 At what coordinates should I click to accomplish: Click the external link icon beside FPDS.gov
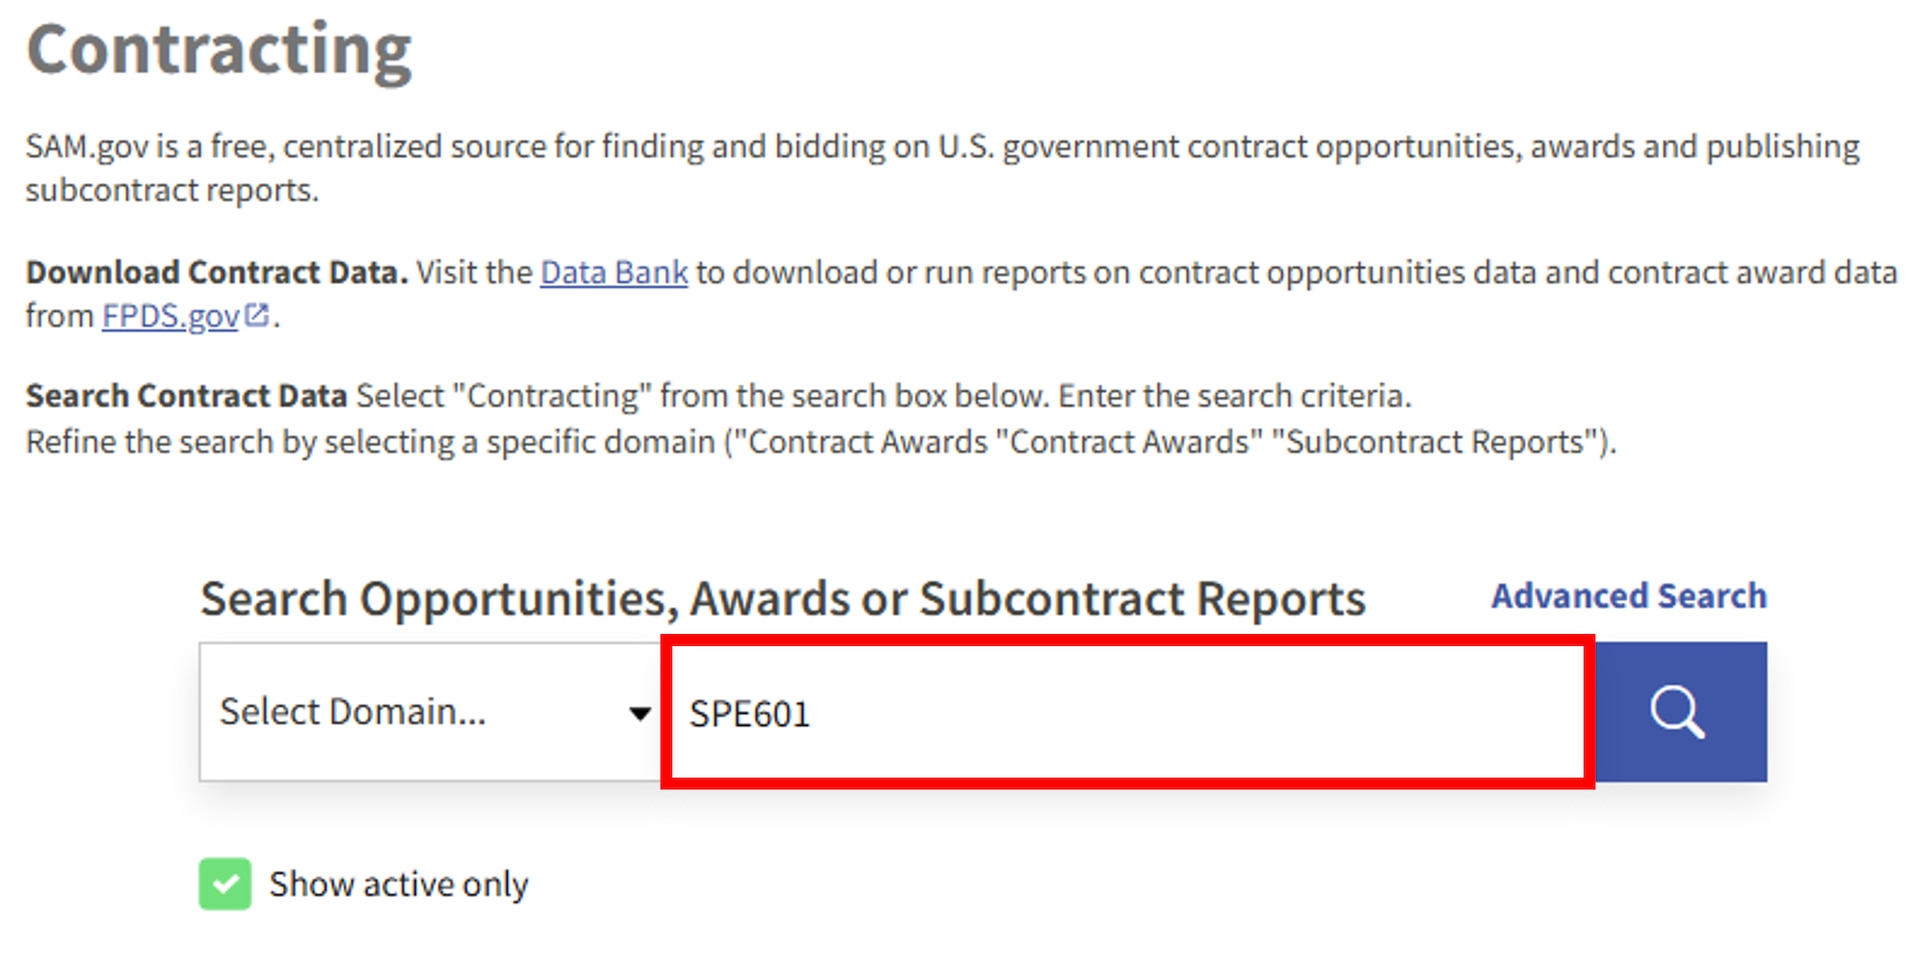pos(258,314)
